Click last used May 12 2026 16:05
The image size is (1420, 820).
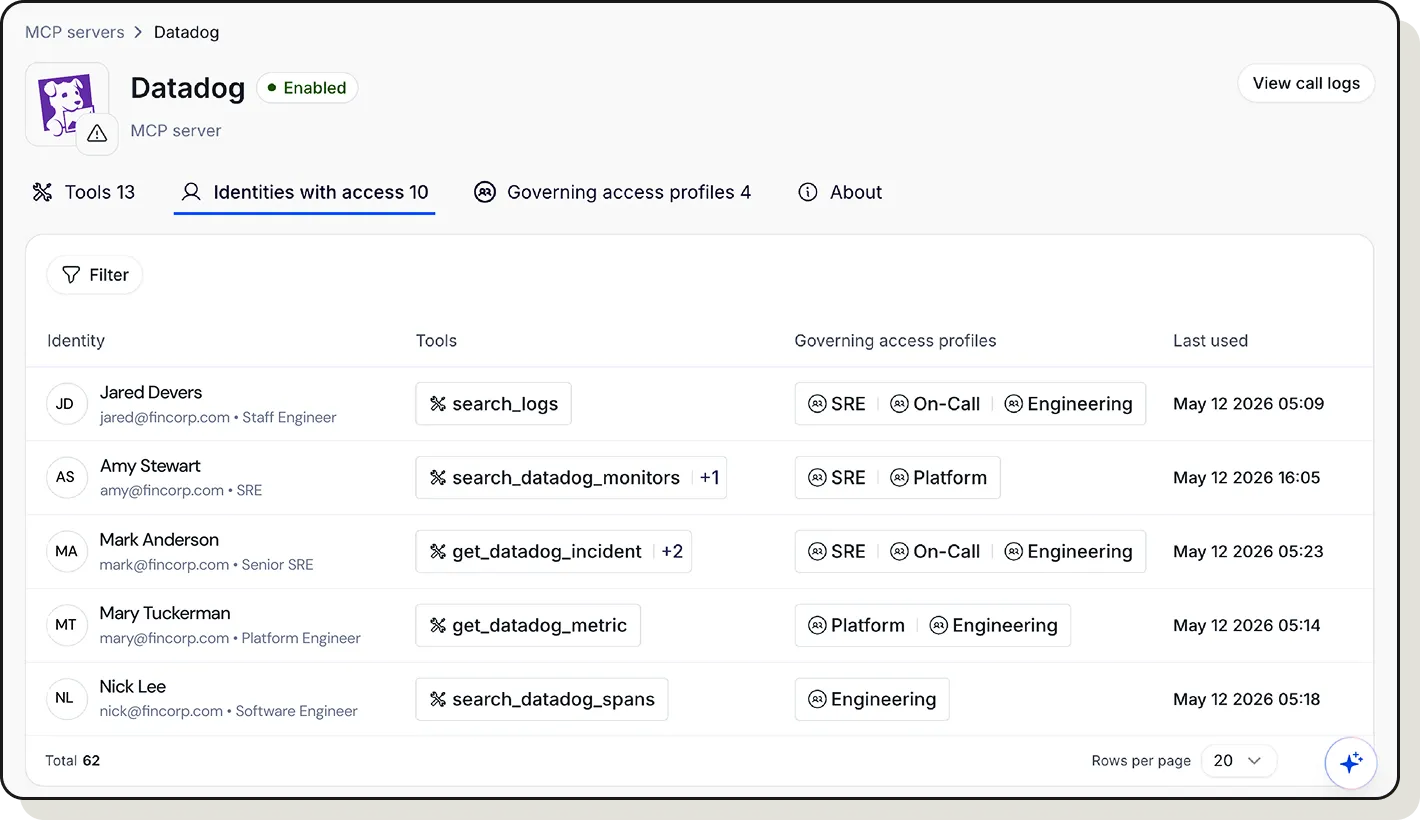click(x=1247, y=478)
